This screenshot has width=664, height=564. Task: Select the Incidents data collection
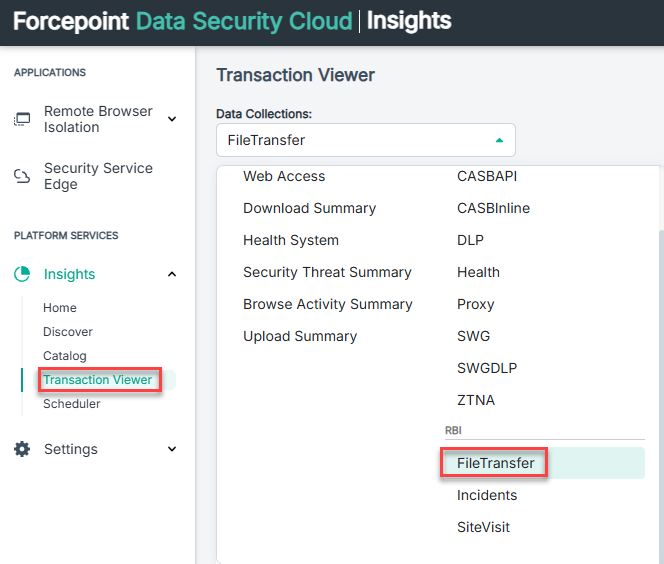[x=487, y=495]
